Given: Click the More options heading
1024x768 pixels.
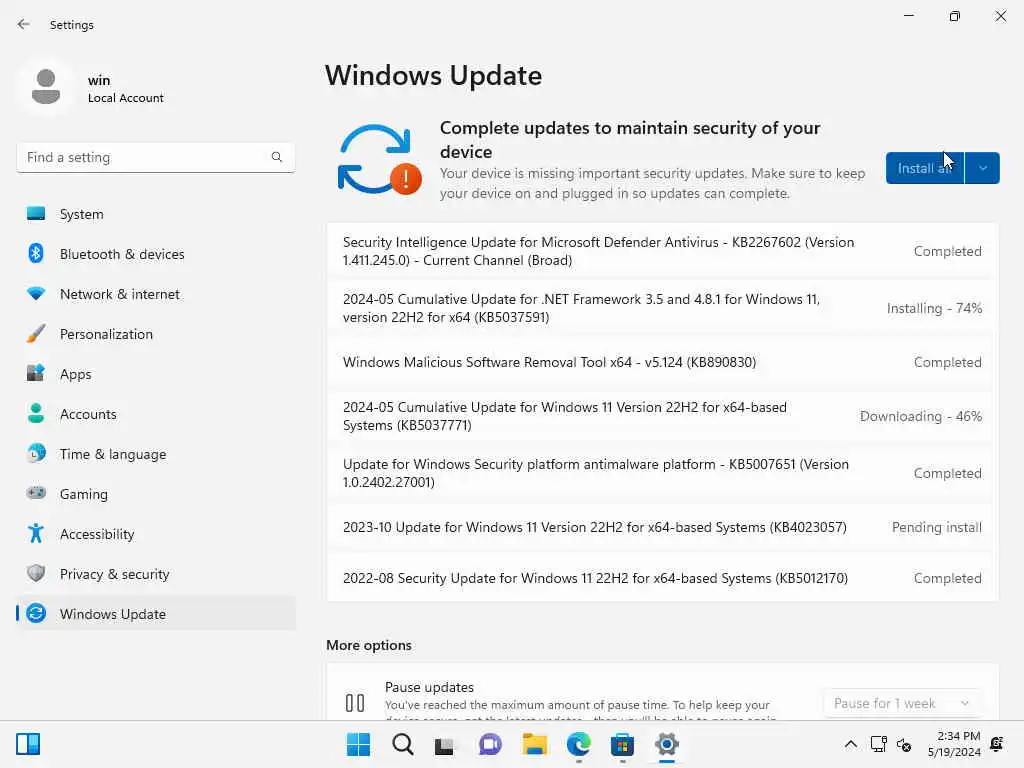Looking at the screenshot, I should coord(369,645).
